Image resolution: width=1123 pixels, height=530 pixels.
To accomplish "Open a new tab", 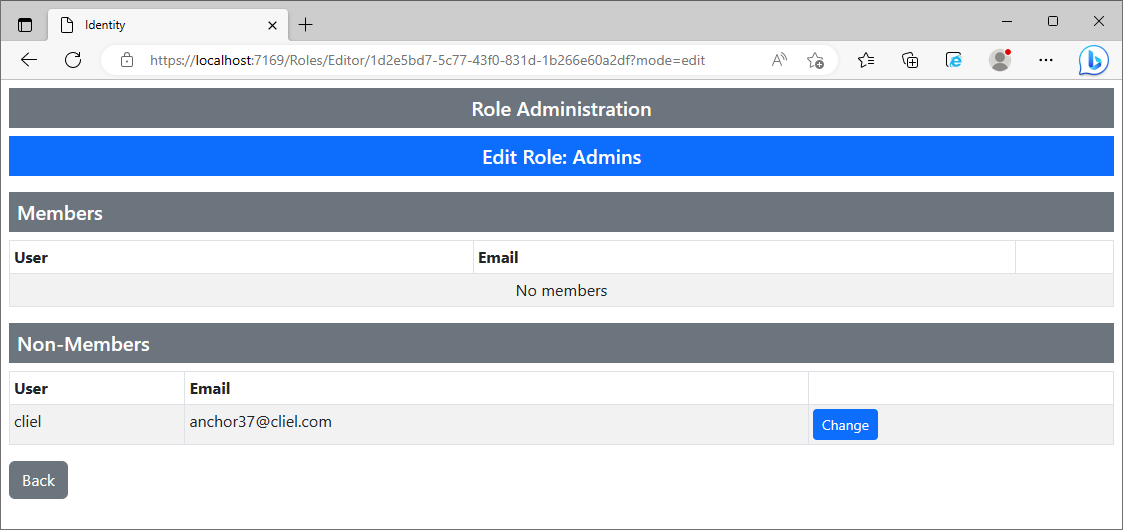I will [x=306, y=25].
